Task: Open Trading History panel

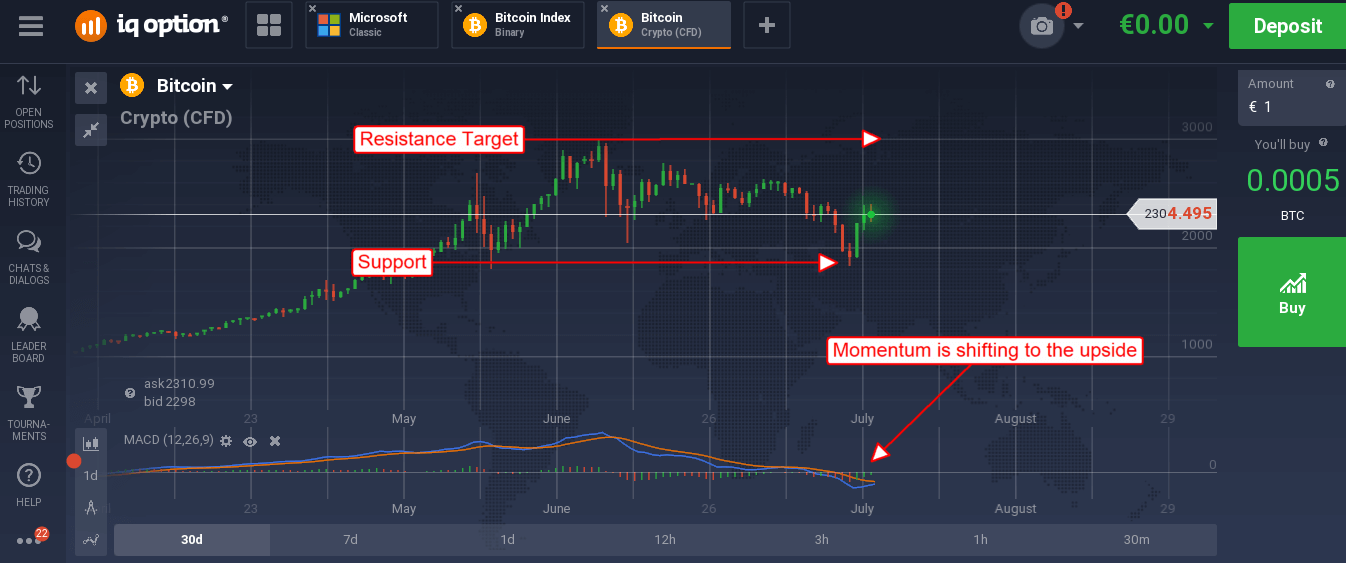Action: click(x=29, y=180)
